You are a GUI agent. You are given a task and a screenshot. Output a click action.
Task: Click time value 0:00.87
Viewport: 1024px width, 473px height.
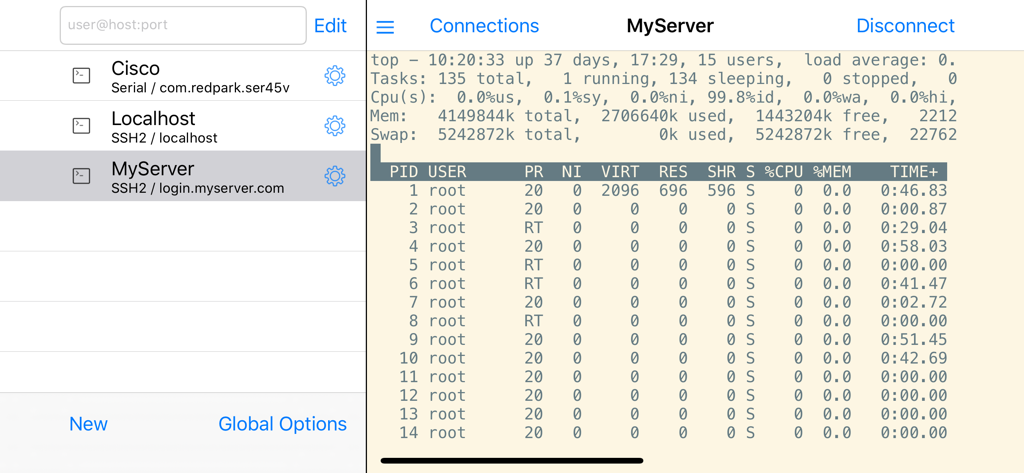(x=914, y=209)
